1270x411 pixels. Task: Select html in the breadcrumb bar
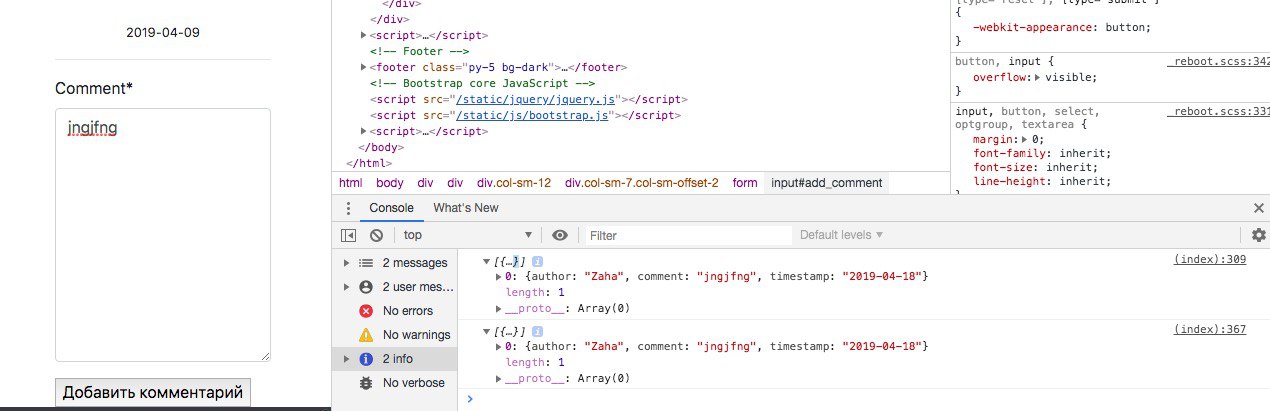(350, 183)
